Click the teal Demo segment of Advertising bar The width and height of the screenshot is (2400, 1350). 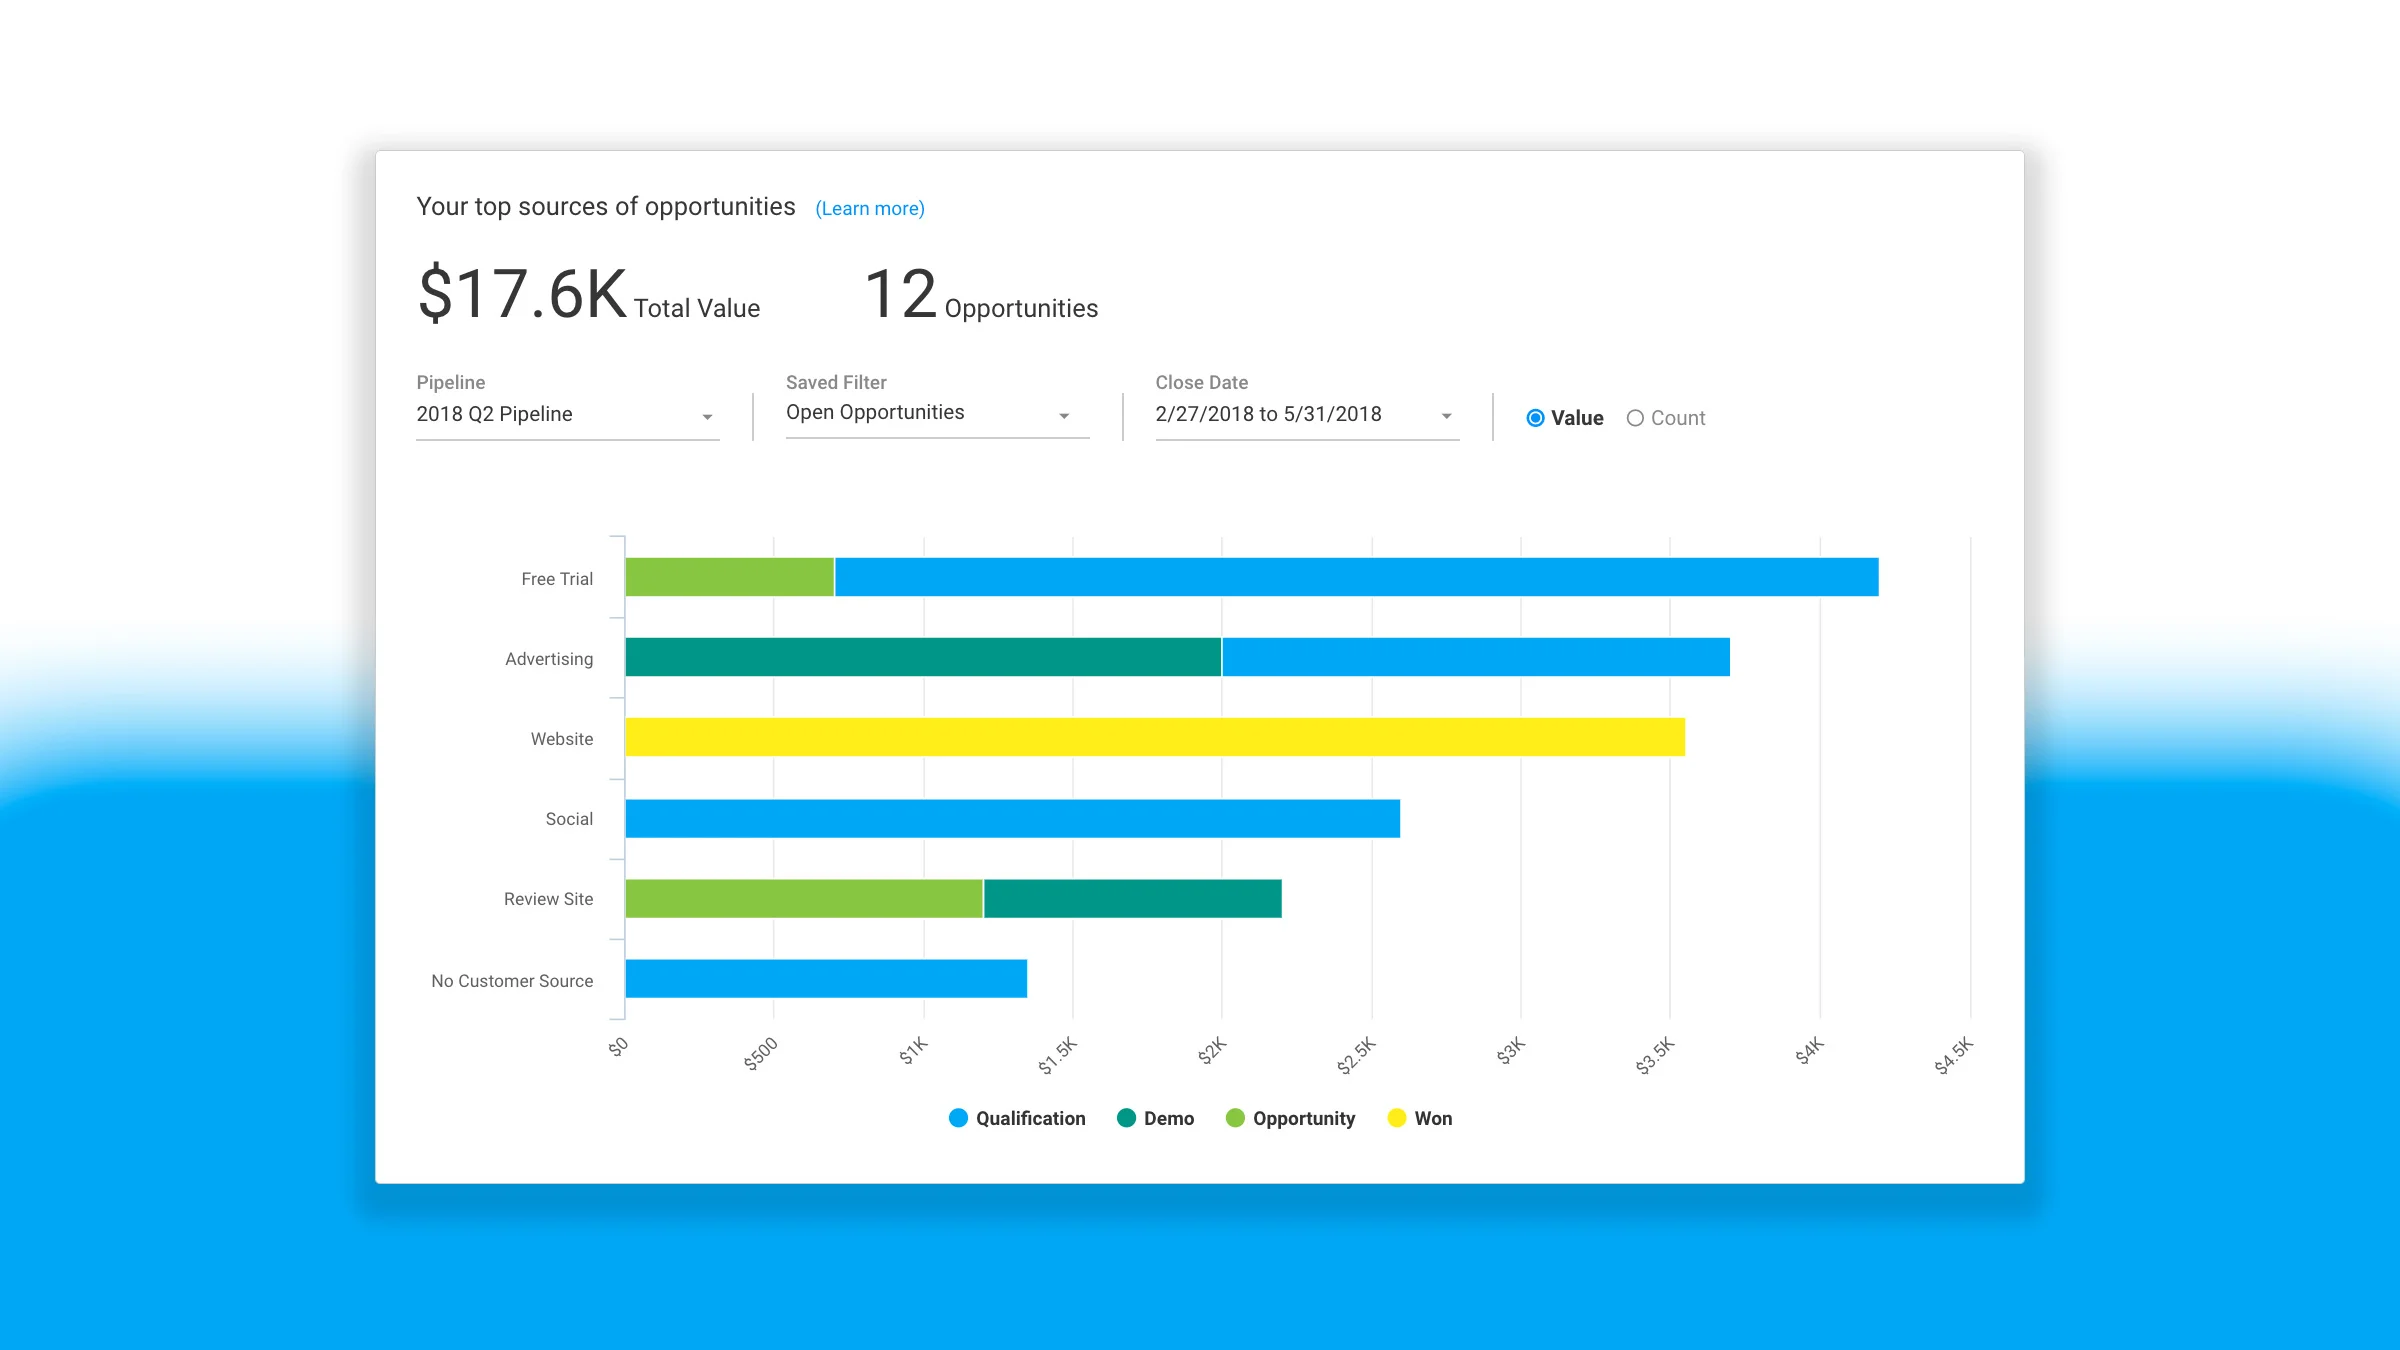point(923,657)
